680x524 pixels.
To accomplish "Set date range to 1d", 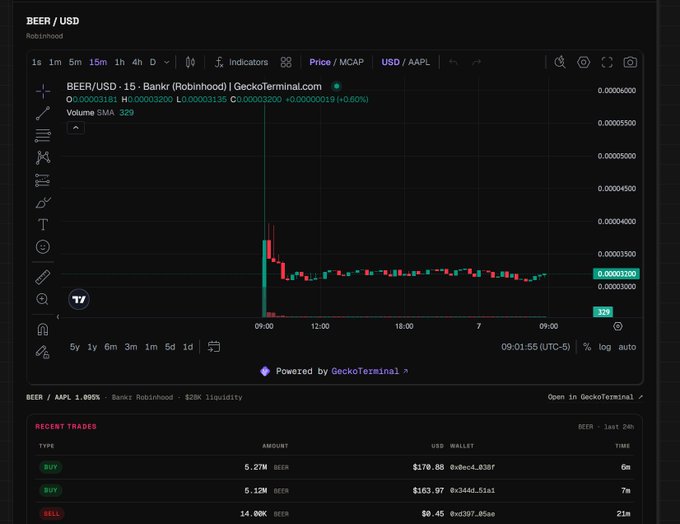I will tap(188, 347).
